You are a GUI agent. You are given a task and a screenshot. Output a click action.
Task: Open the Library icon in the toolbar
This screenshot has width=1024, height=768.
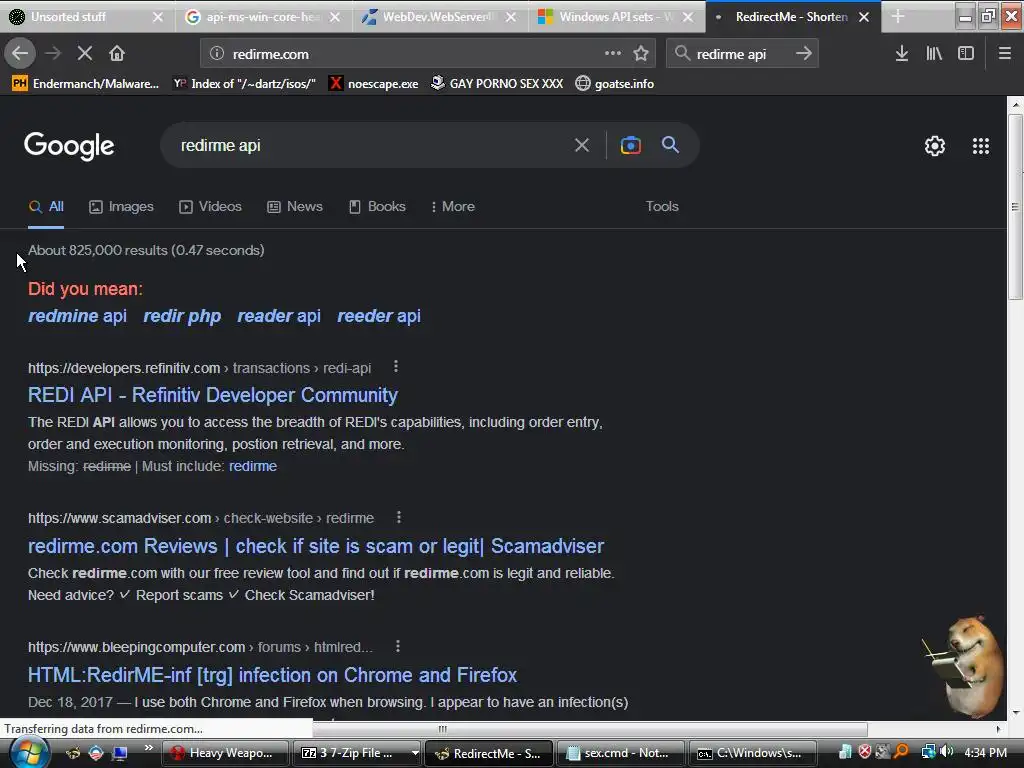point(934,54)
